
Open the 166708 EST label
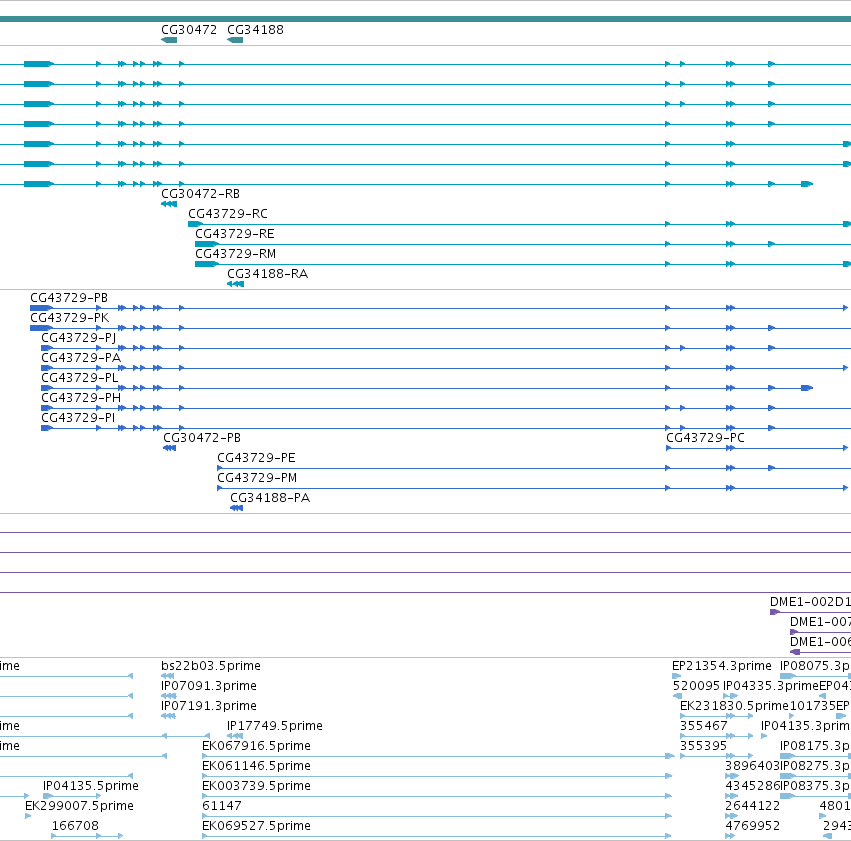[x=75, y=826]
